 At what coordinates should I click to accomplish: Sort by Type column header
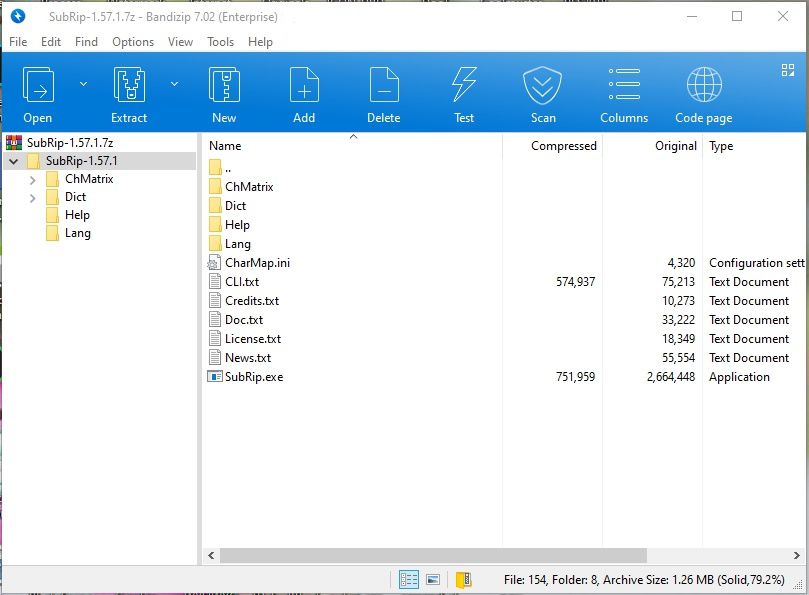[x=721, y=146]
